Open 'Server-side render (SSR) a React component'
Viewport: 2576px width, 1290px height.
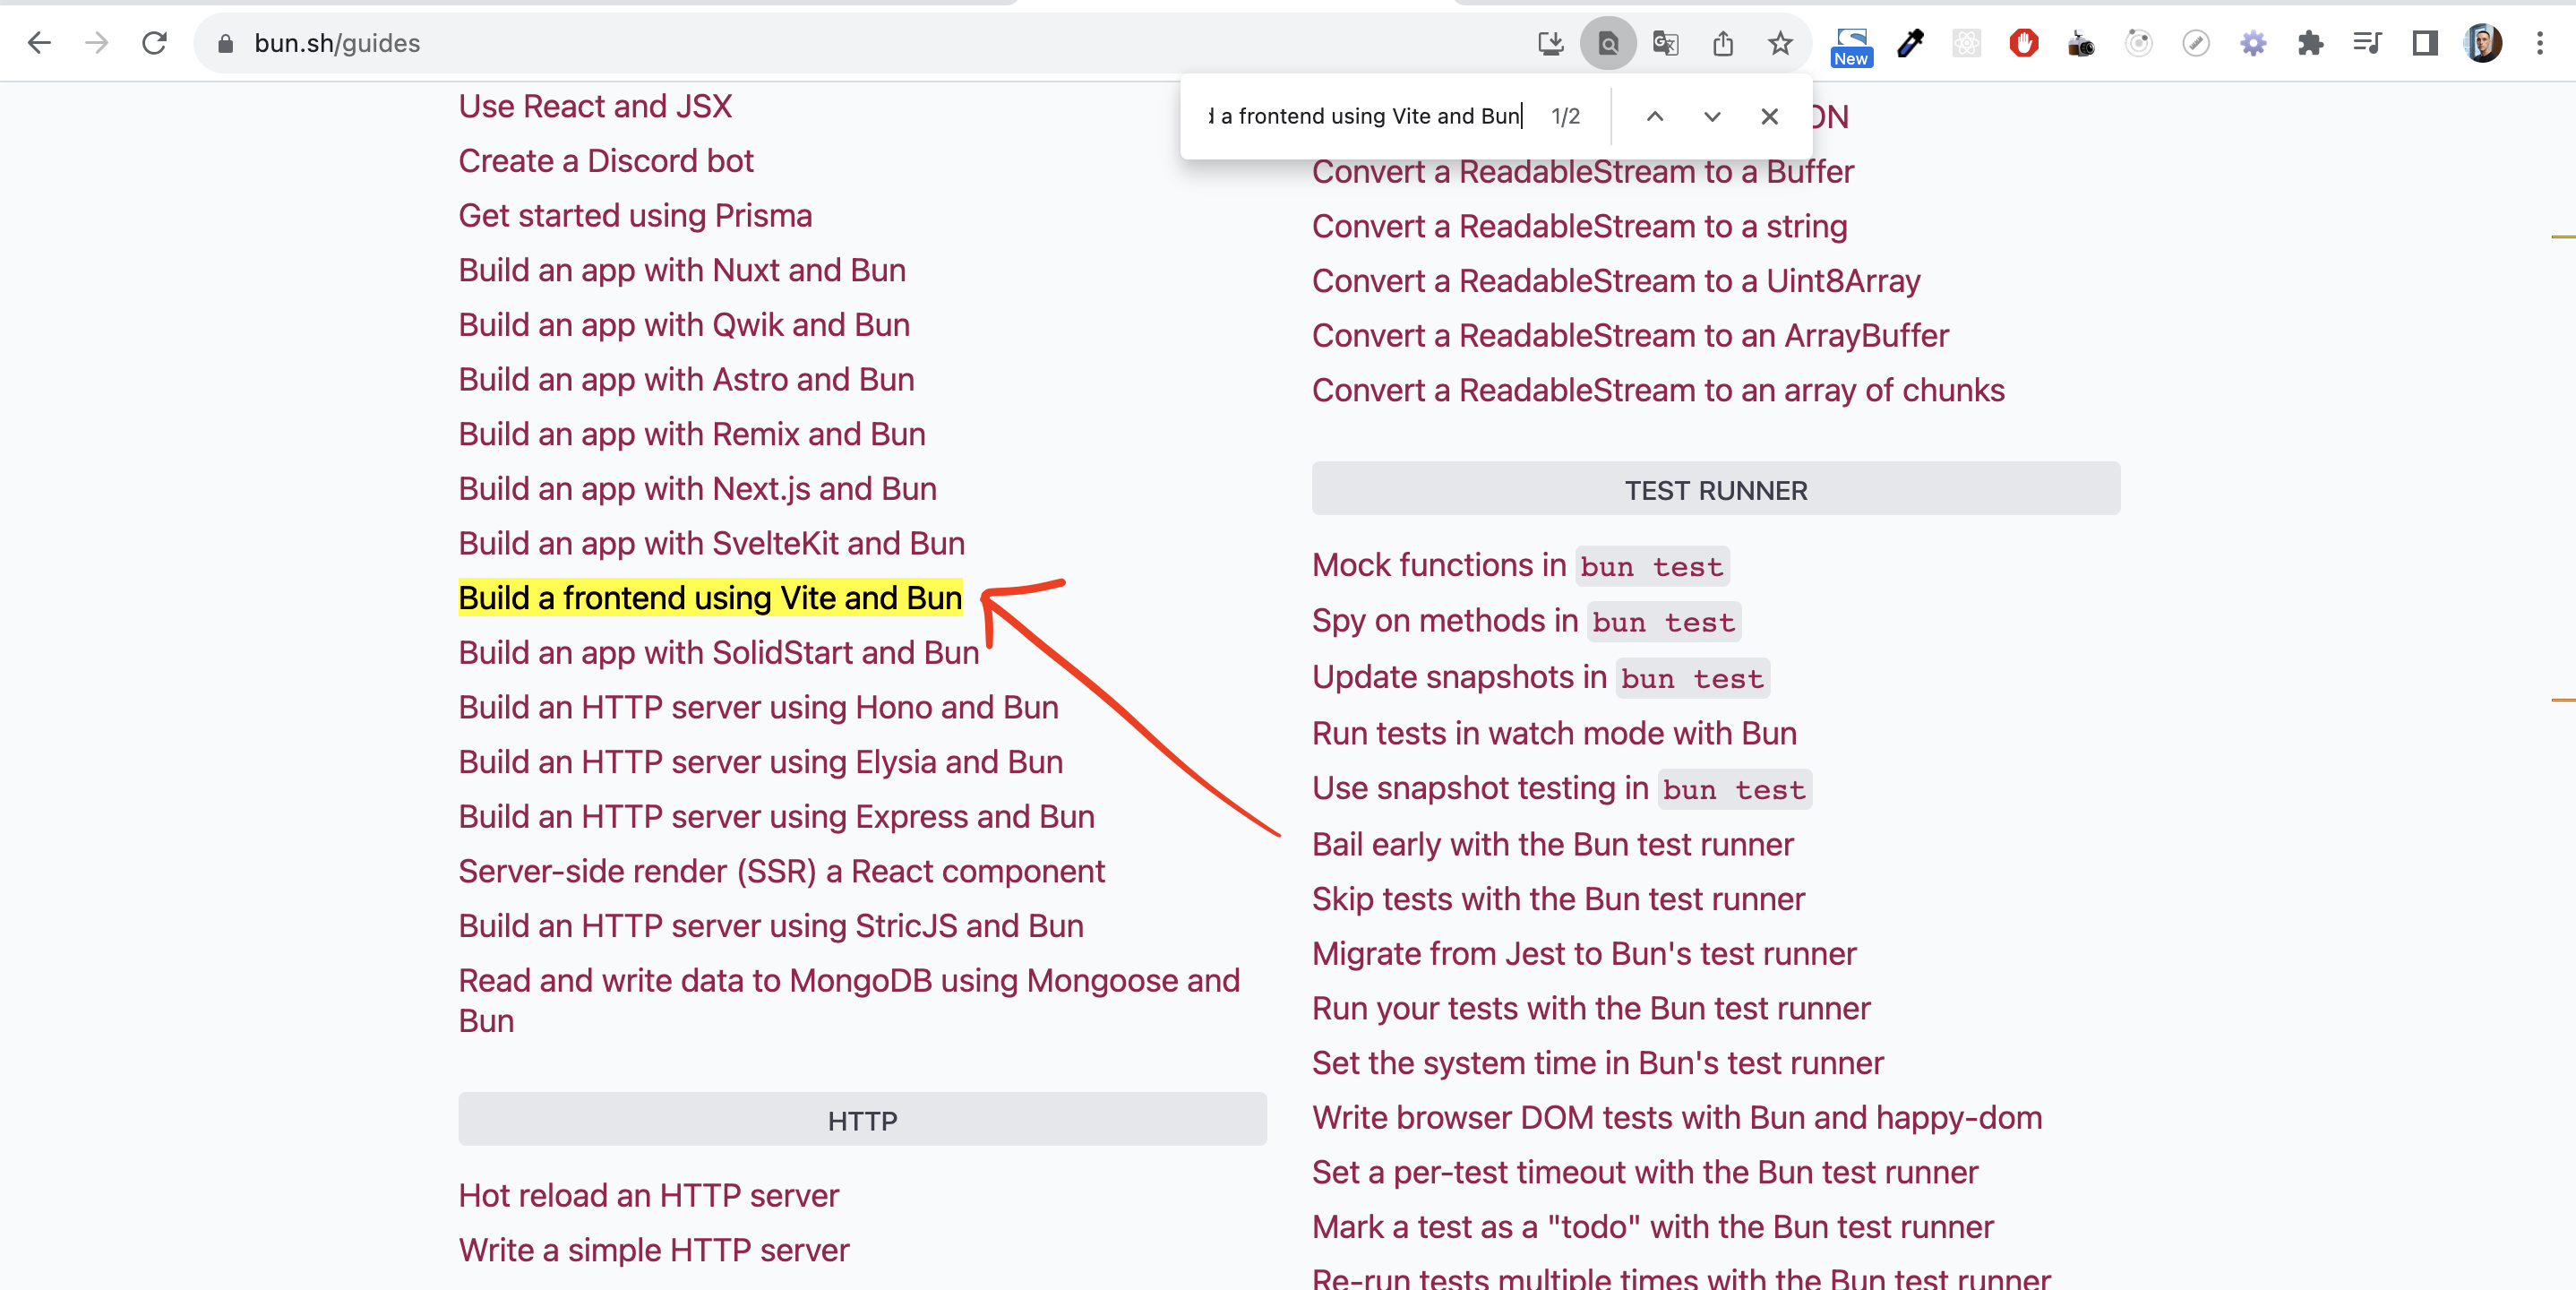point(781,871)
